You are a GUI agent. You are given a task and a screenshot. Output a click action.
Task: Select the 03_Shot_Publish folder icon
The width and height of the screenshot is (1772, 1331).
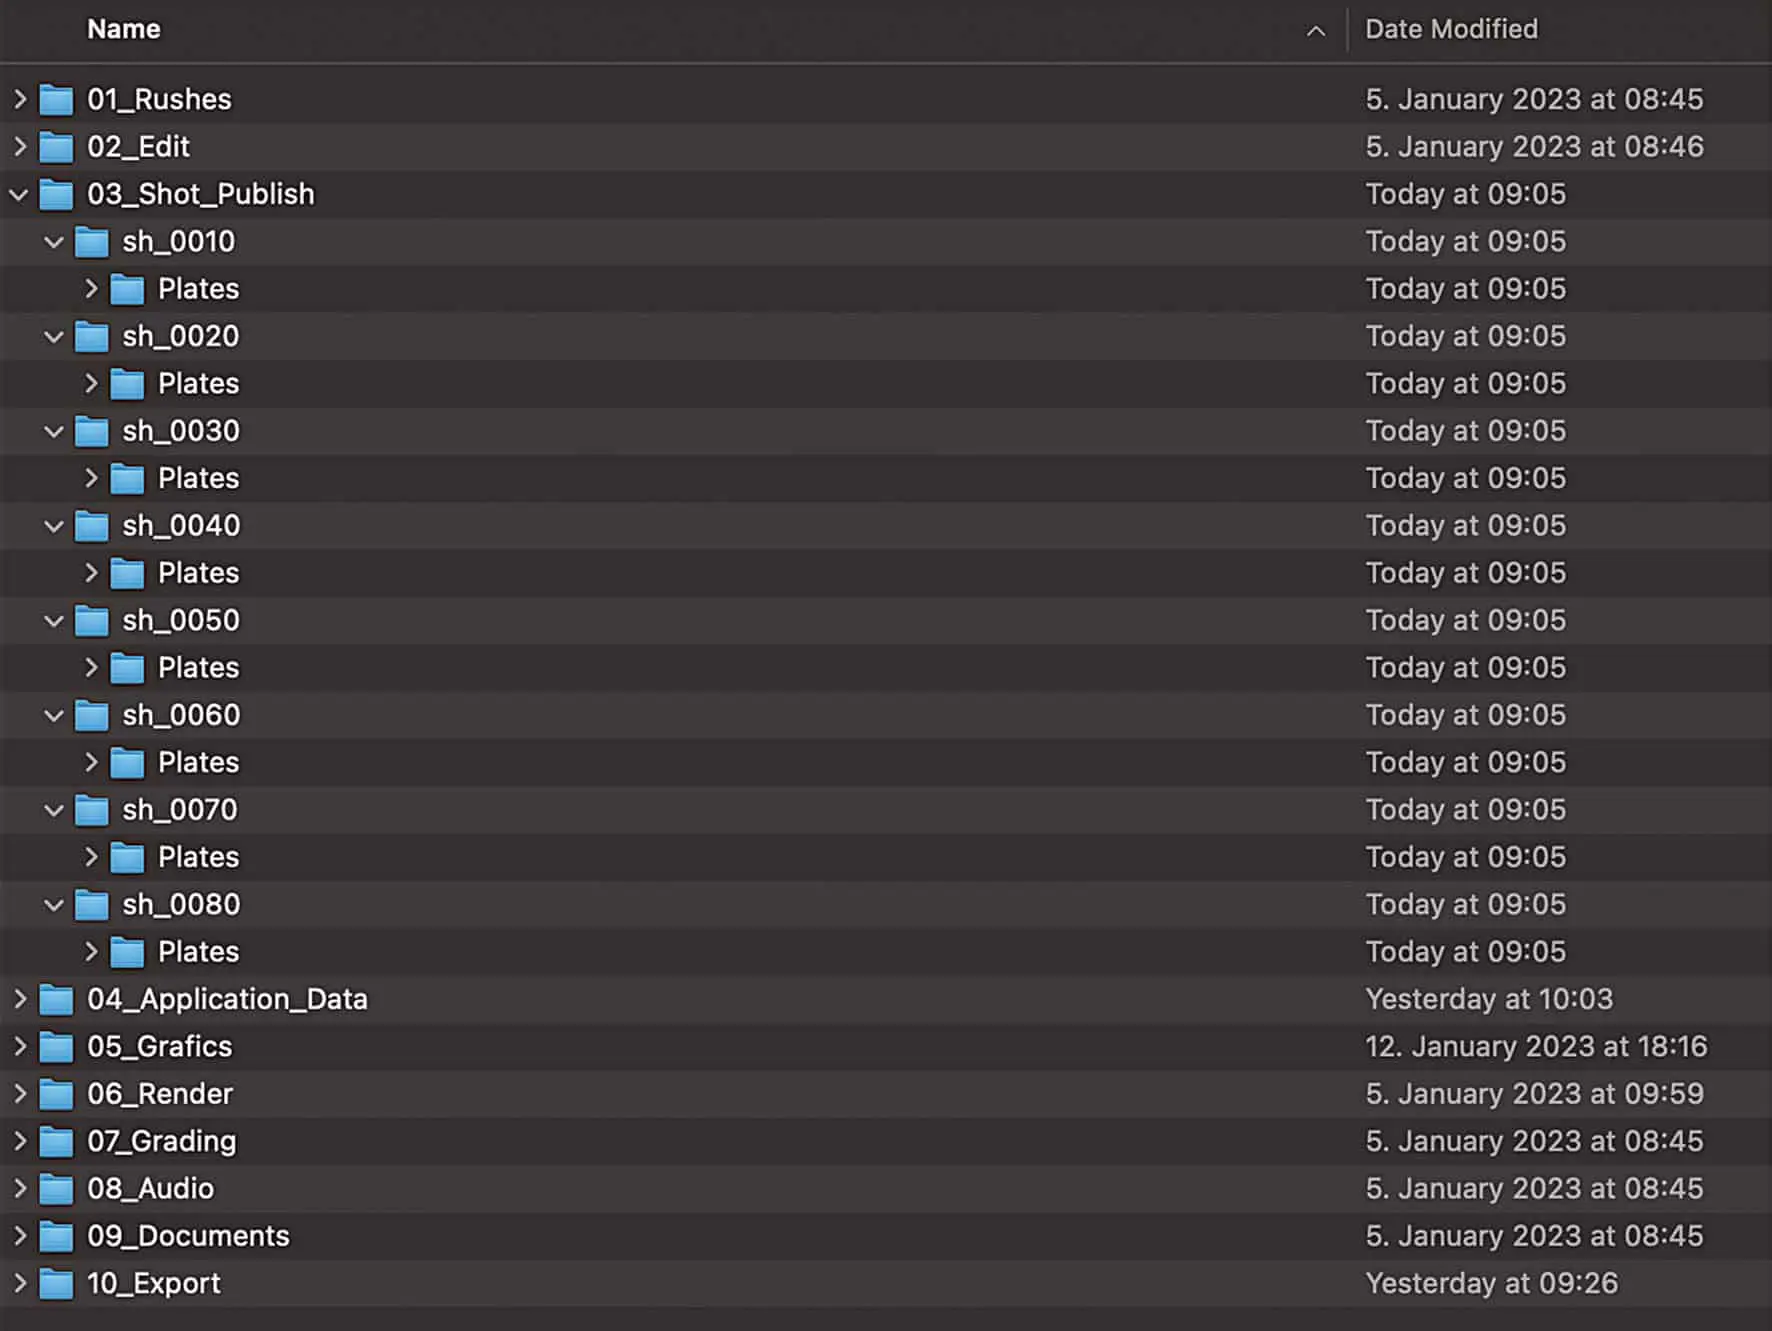click(x=56, y=194)
